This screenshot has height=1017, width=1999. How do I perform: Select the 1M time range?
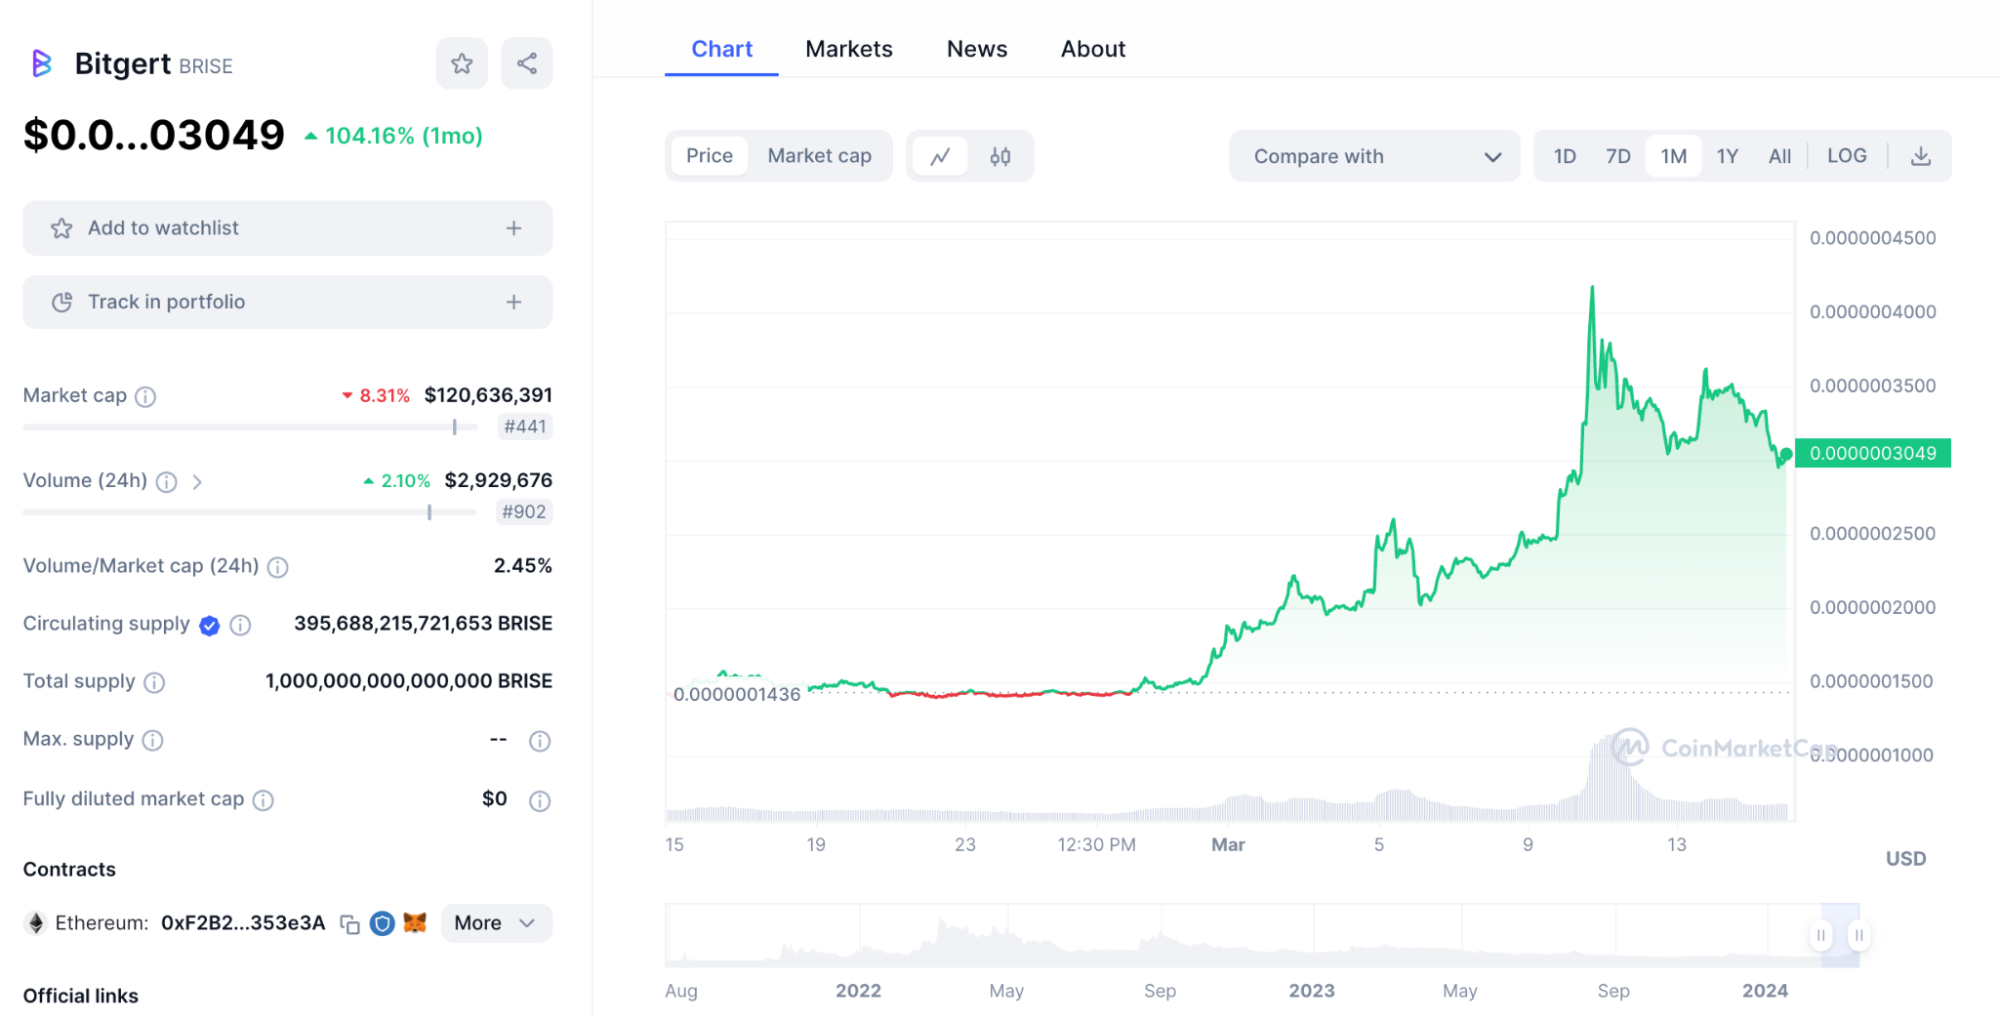(x=1673, y=156)
